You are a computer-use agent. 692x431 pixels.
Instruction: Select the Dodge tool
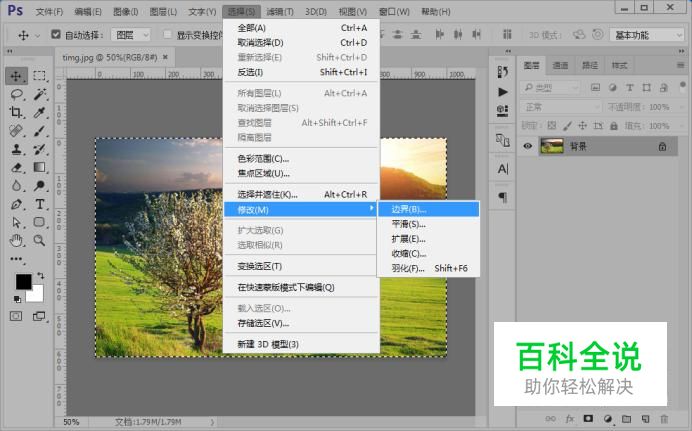39,186
